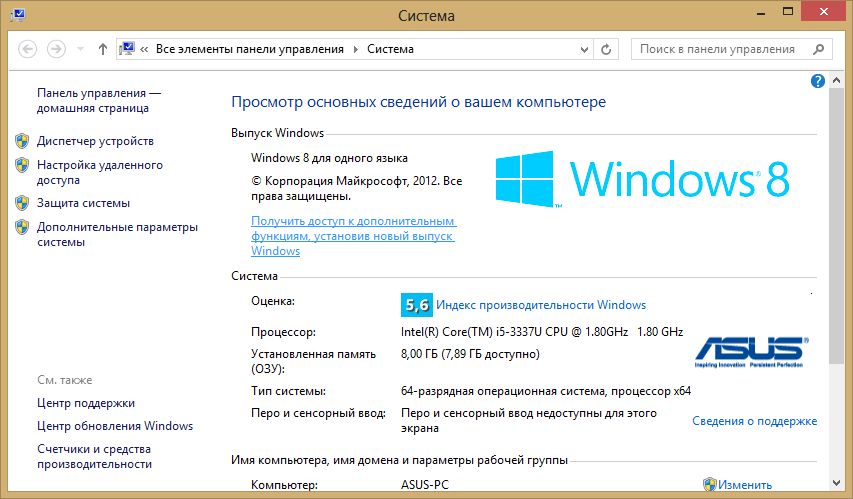Click the shield icon next to Изменить
The image size is (853, 499).
coord(709,485)
